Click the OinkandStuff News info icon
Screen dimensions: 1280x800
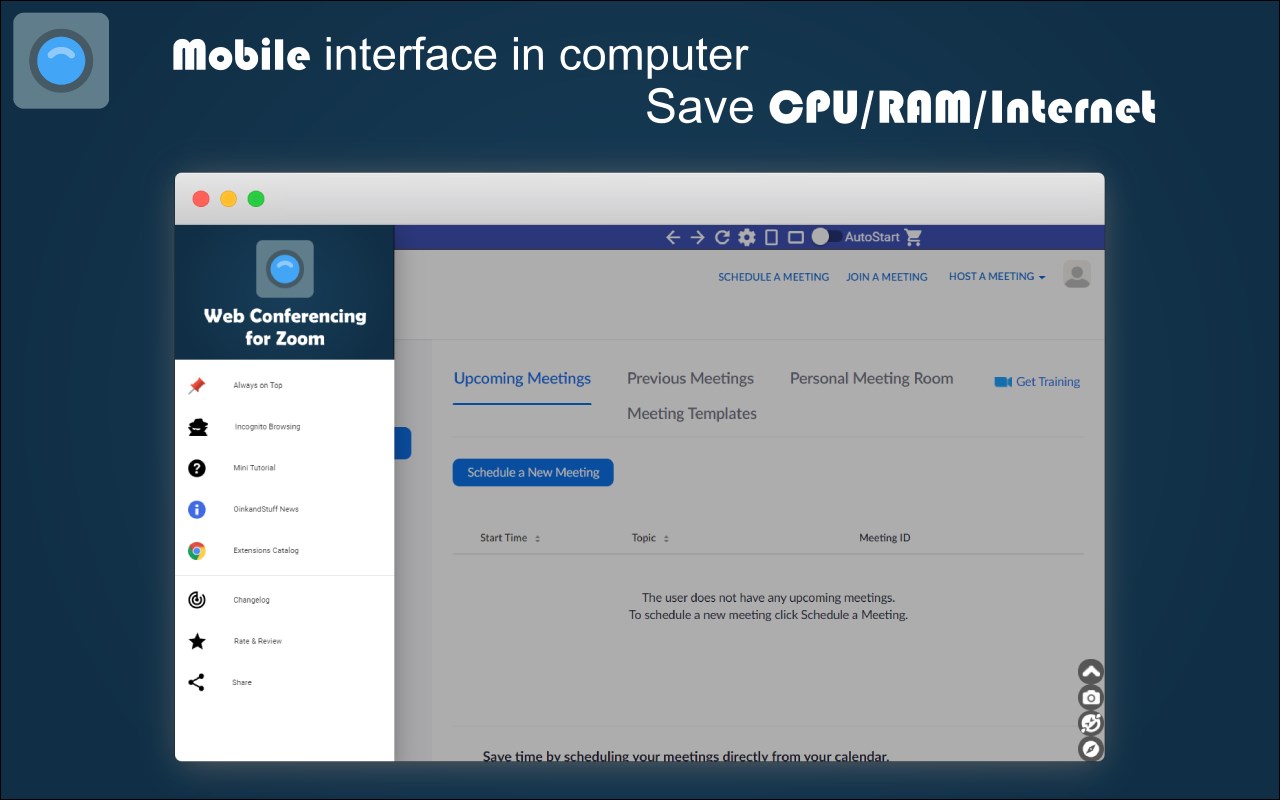197,509
